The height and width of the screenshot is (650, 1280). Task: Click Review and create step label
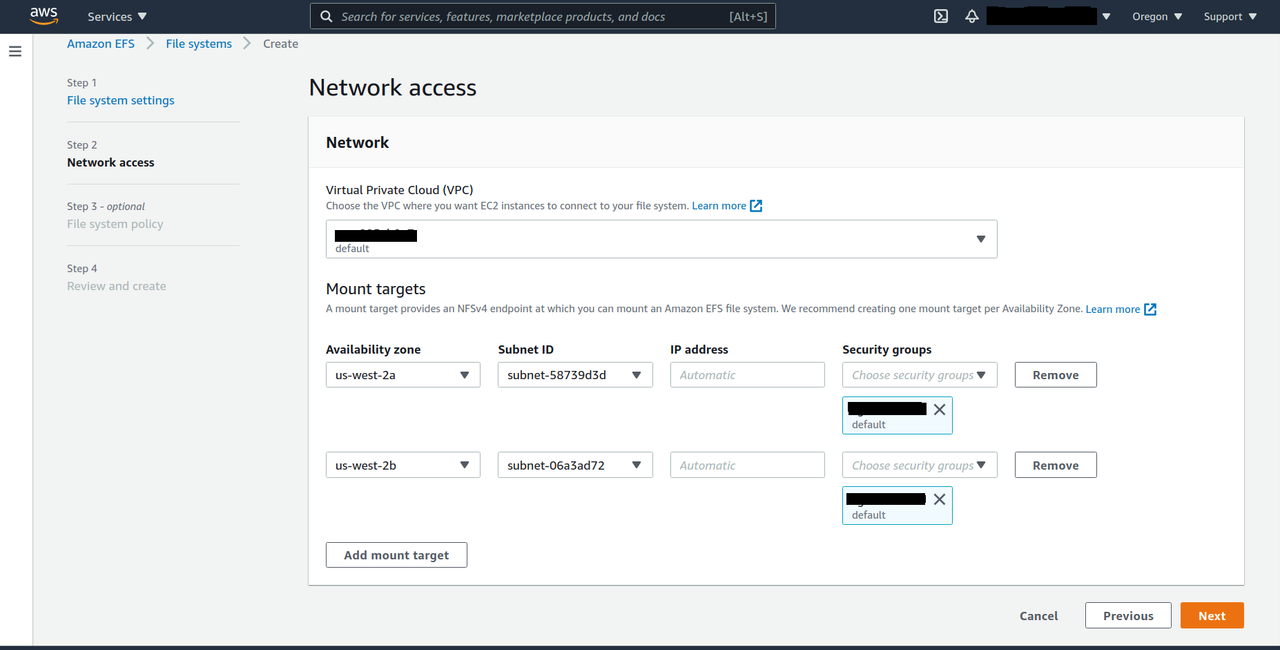pyautogui.click(x=117, y=287)
